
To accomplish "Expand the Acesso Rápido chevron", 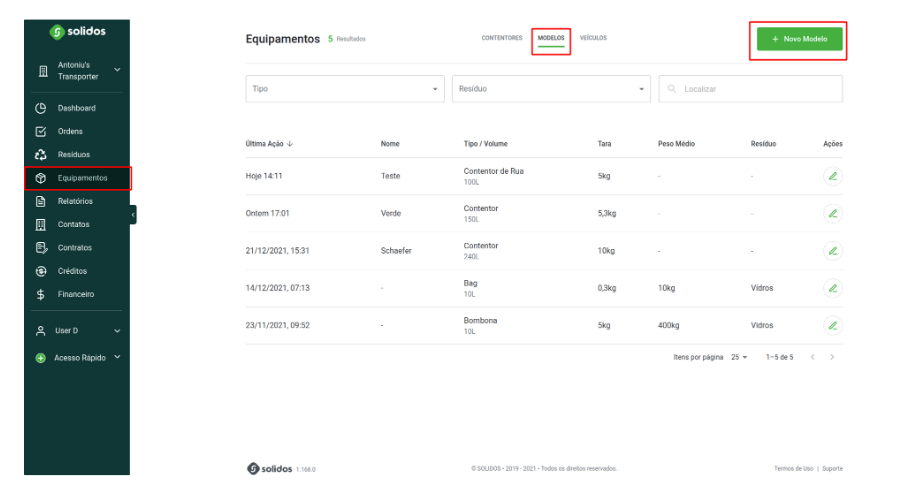I will coord(117,357).
